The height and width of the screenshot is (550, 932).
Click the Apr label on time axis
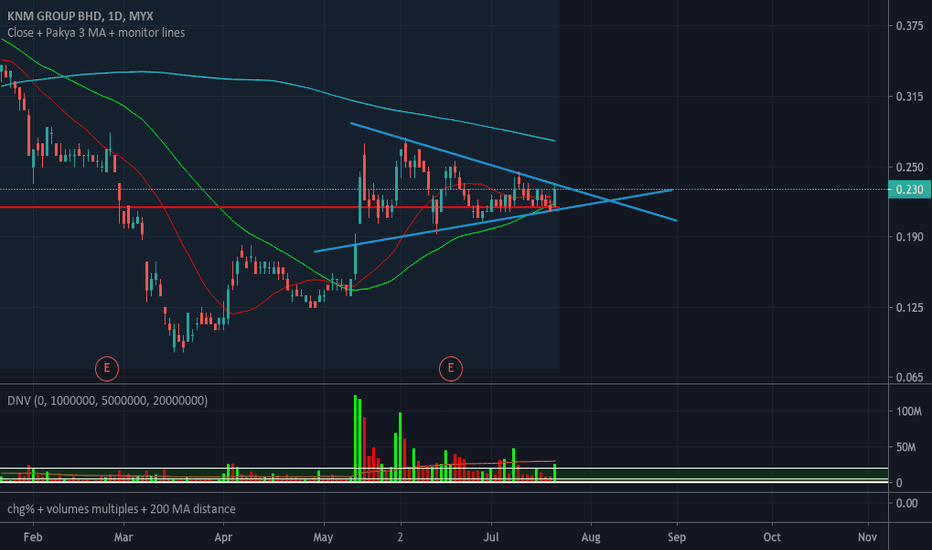click(x=223, y=537)
